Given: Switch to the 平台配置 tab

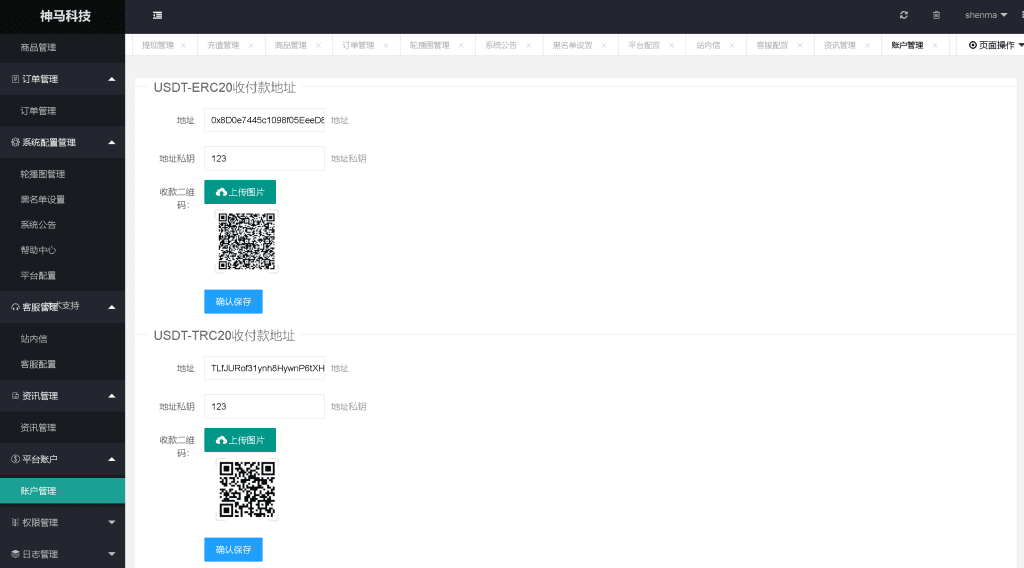Looking at the screenshot, I should click(644, 45).
